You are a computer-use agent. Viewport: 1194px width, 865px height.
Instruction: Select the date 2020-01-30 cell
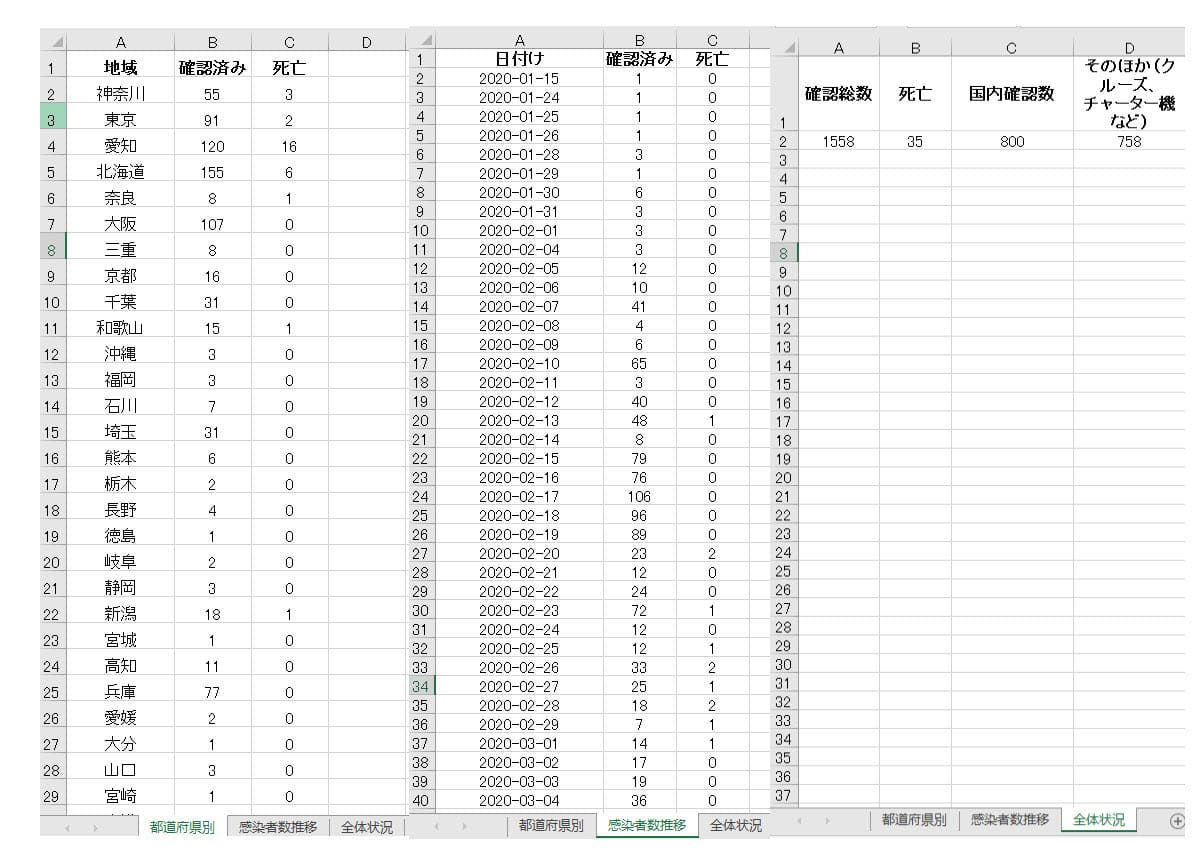point(519,193)
